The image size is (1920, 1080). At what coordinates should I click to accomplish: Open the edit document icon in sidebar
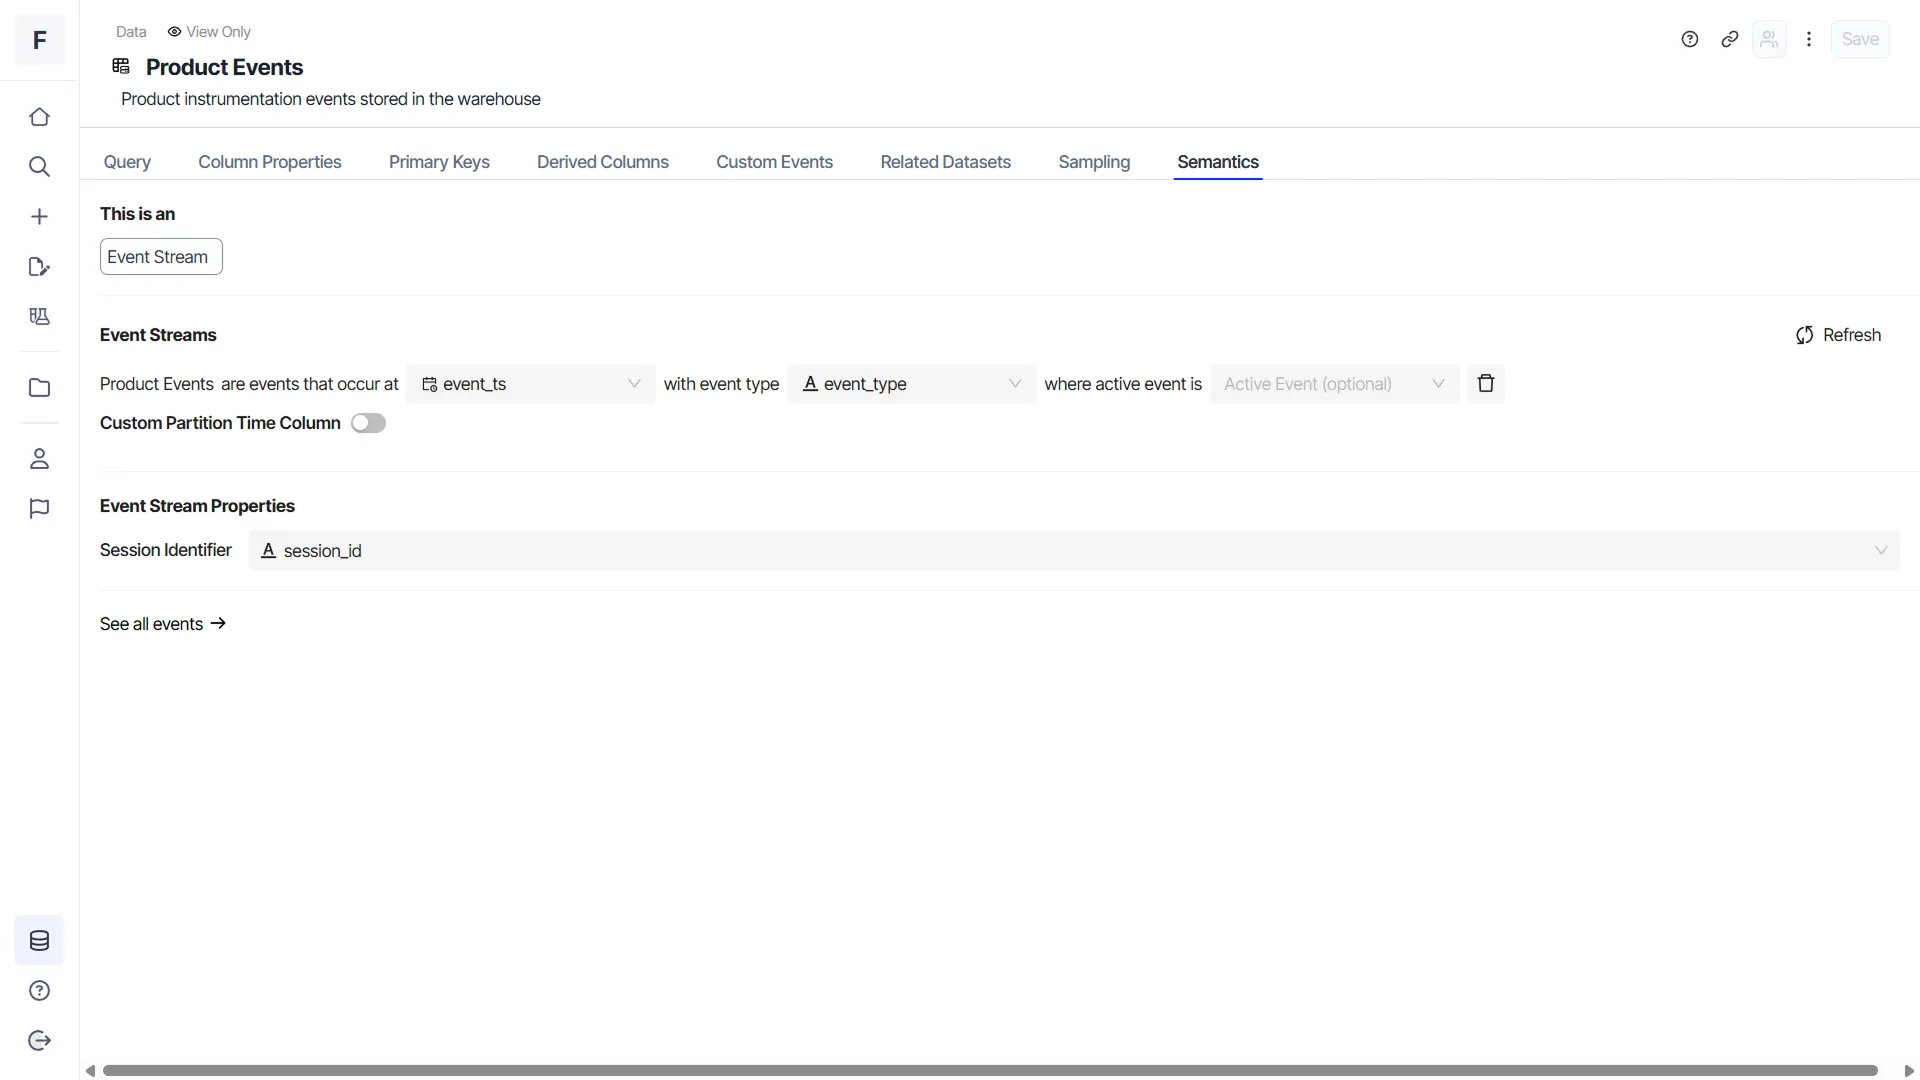[x=39, y=267]
